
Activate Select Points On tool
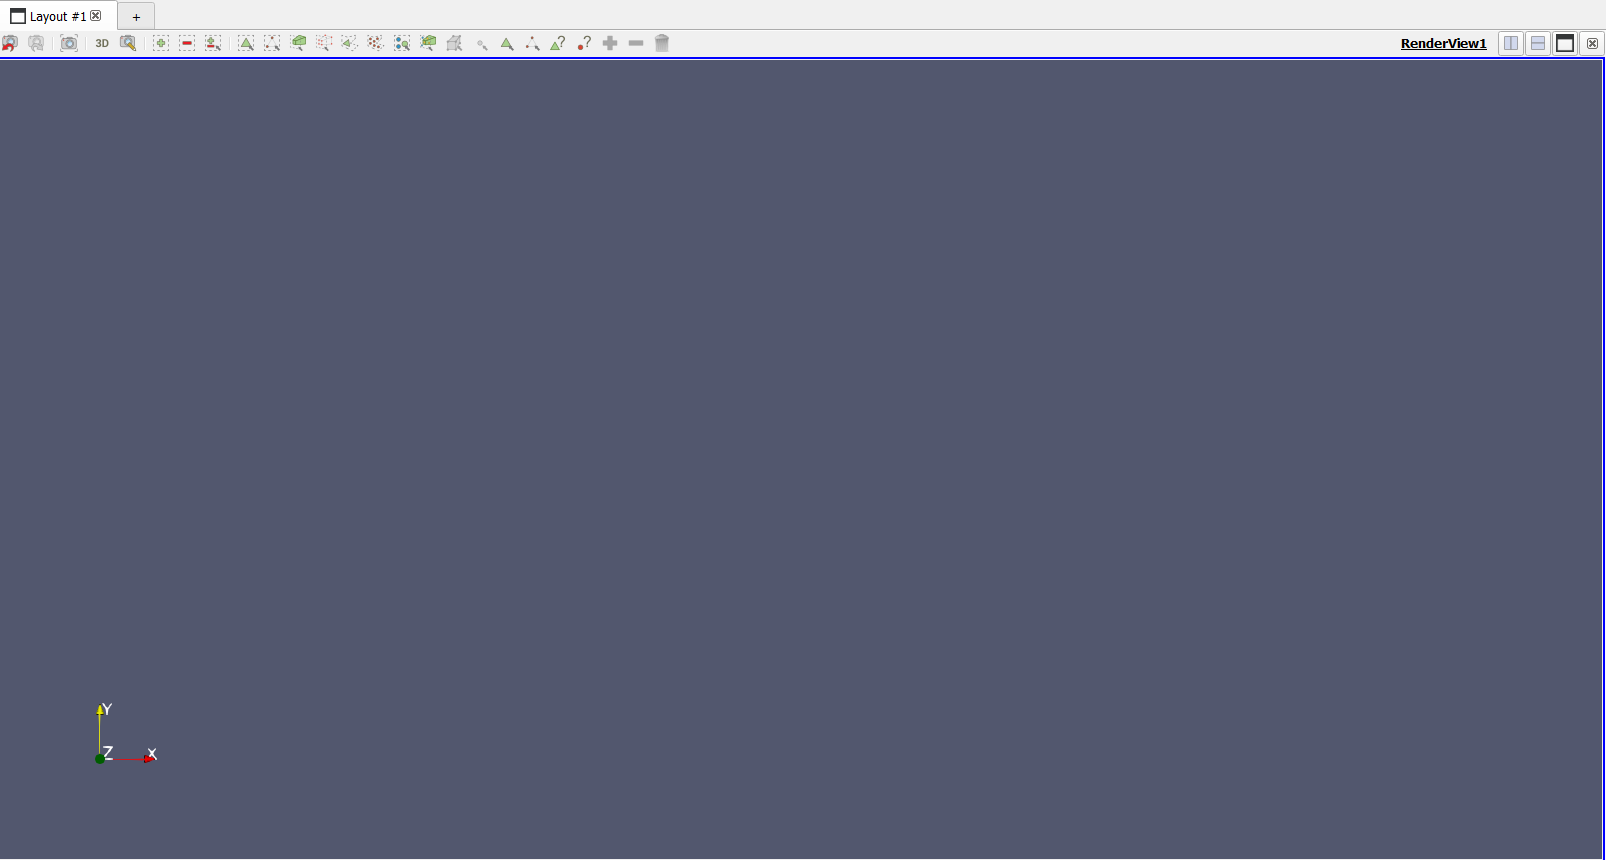click(272, 43)
